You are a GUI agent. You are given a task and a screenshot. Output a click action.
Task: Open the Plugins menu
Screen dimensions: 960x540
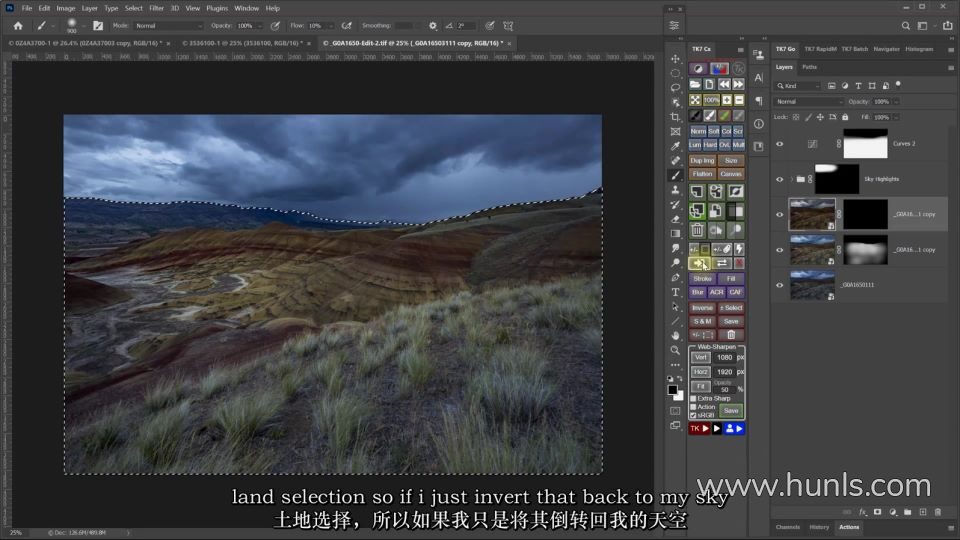217,8
